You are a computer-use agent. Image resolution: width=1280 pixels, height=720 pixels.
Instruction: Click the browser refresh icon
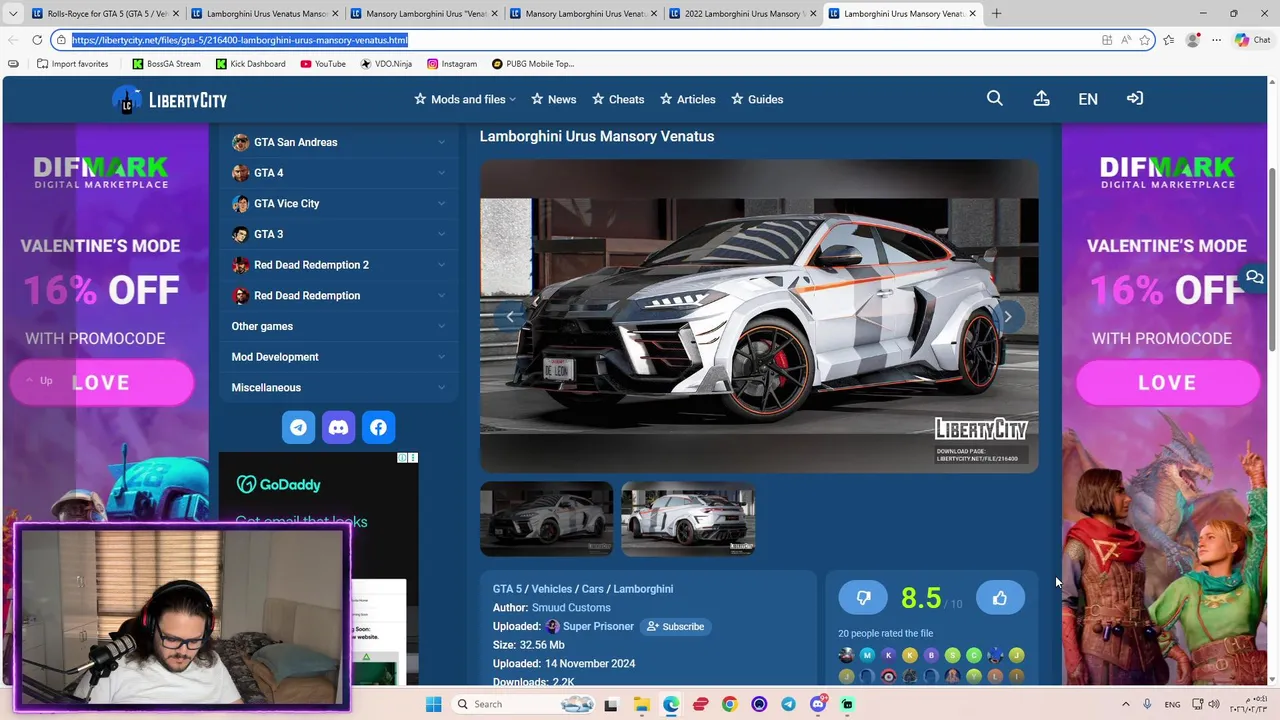[37, 40]
